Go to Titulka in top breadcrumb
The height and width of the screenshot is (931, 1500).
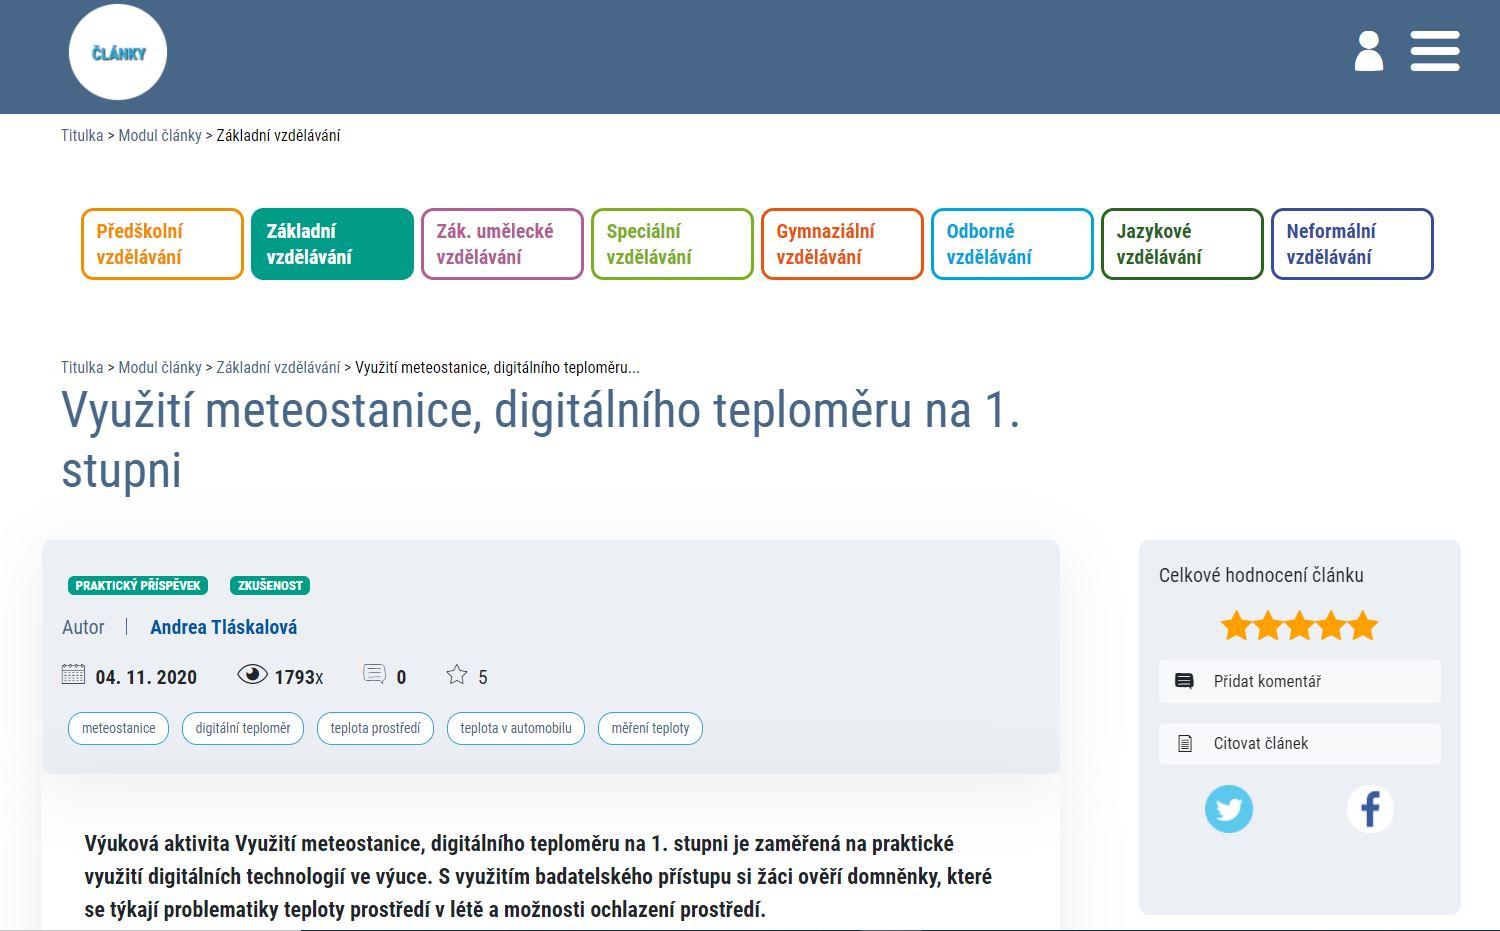[x=82, y=135]
